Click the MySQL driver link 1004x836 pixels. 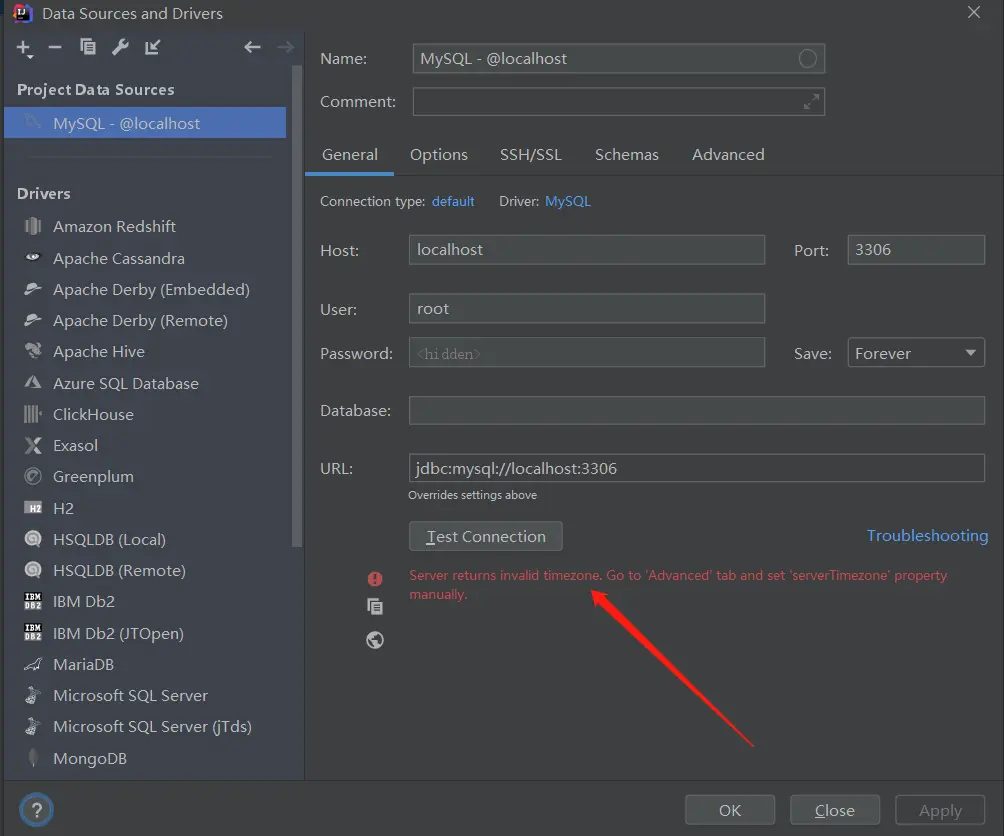pos(567,202)
